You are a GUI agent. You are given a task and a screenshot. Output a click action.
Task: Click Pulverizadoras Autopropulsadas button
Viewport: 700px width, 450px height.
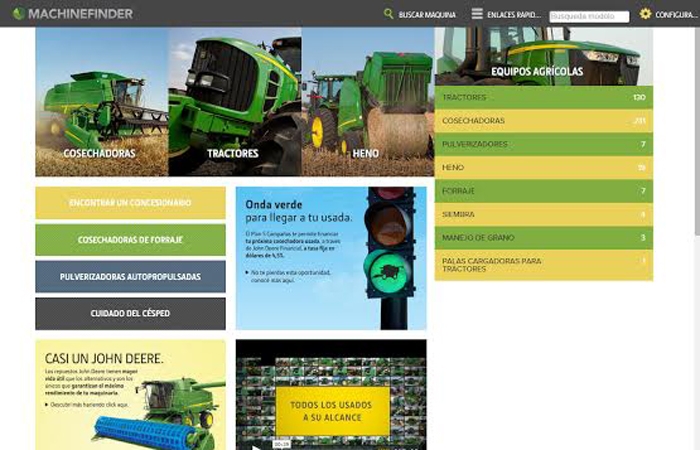tap(130, 277)
